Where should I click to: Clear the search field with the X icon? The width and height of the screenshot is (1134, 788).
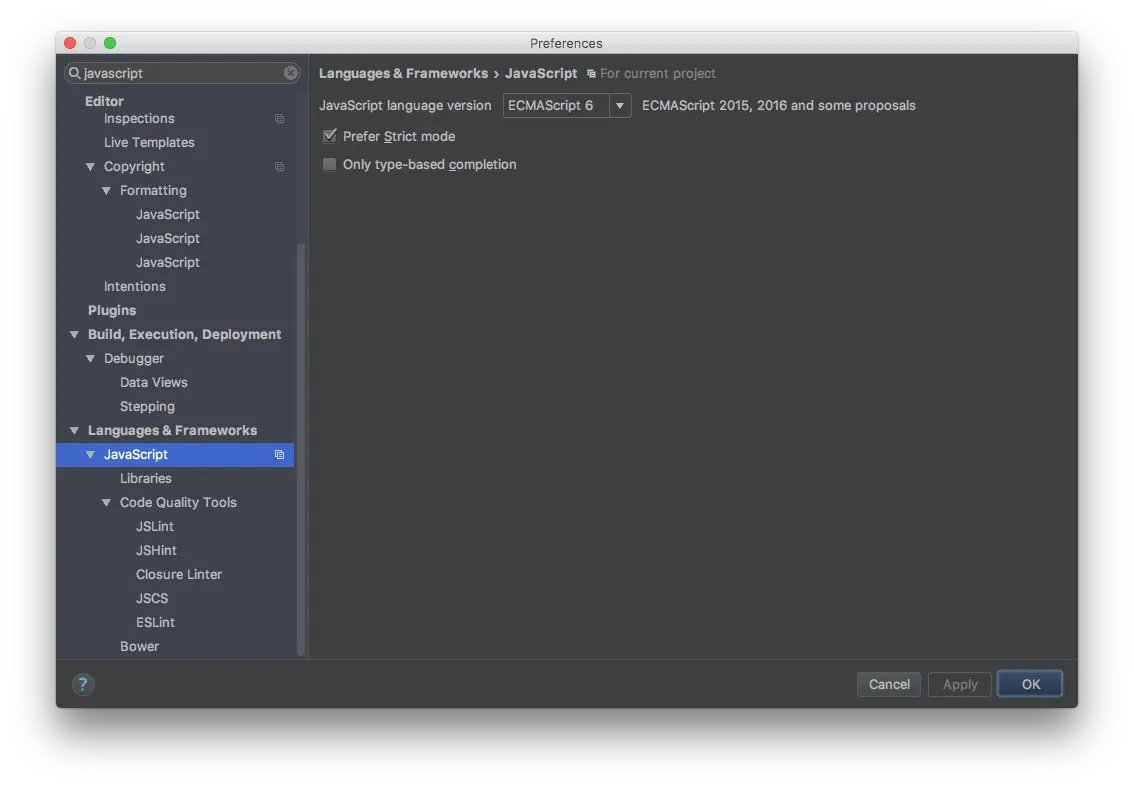click(290, 73)
